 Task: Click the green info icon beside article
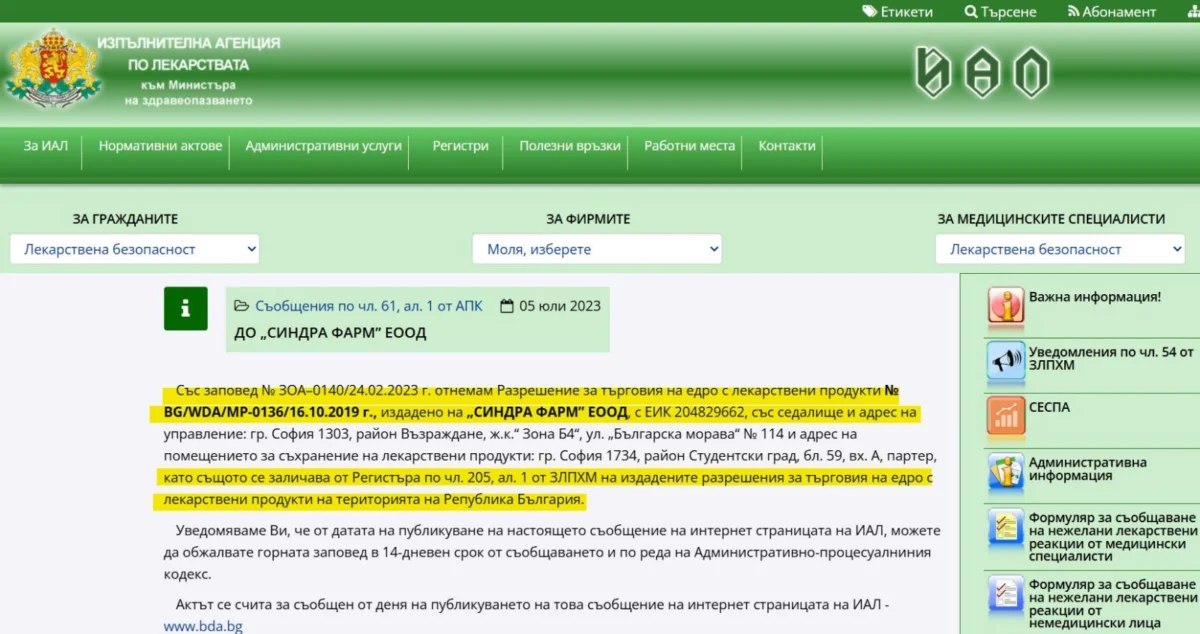pyautogui.click(x=186, y=309)
